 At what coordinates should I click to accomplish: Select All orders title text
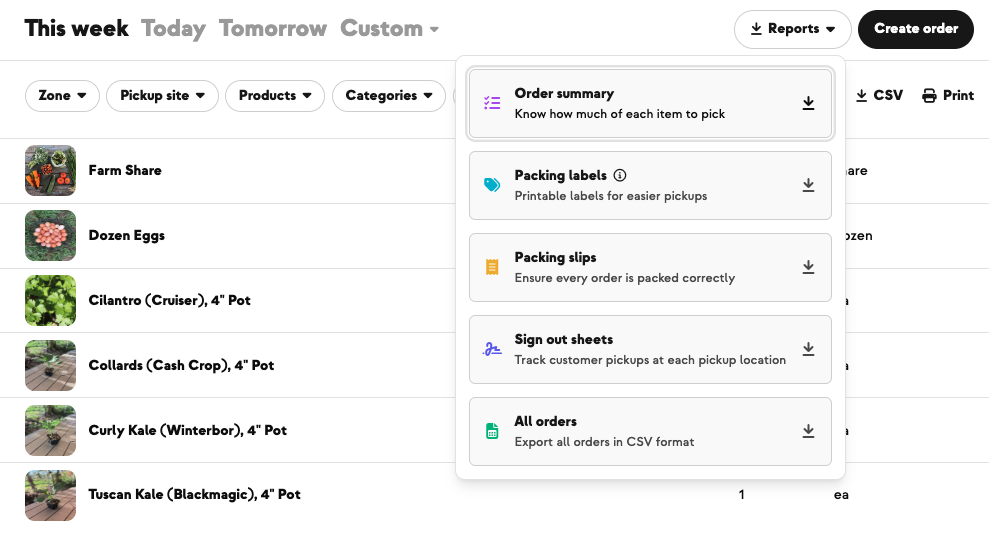(545, 421)
